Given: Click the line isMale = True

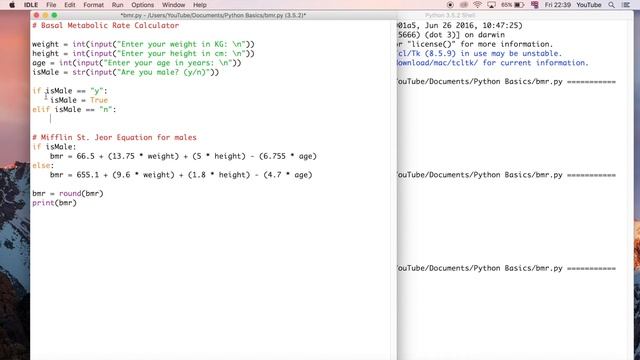Looking at the screenshot, I should point(79,100).
